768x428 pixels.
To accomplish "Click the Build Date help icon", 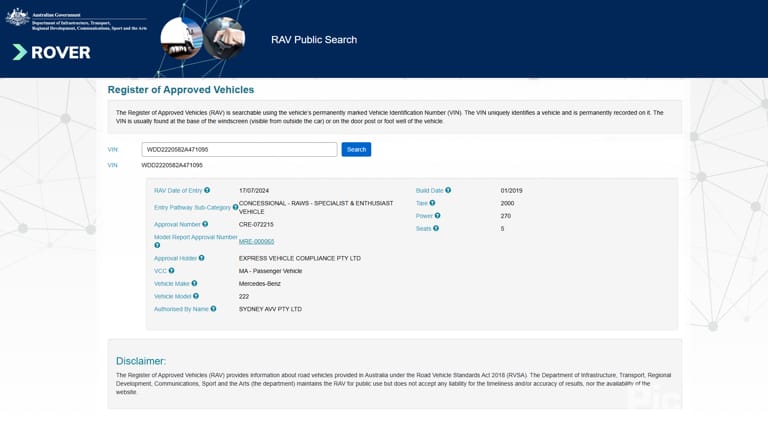I will click(448, 190).
